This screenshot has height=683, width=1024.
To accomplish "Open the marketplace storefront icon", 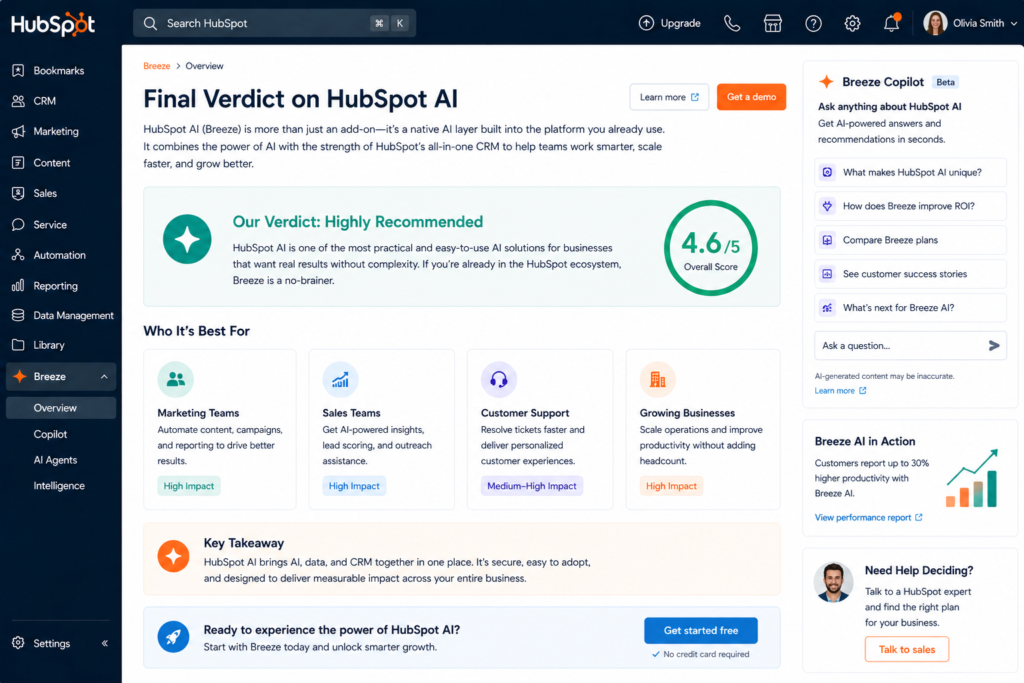I will pyautogui.click(x=773, y=24).
